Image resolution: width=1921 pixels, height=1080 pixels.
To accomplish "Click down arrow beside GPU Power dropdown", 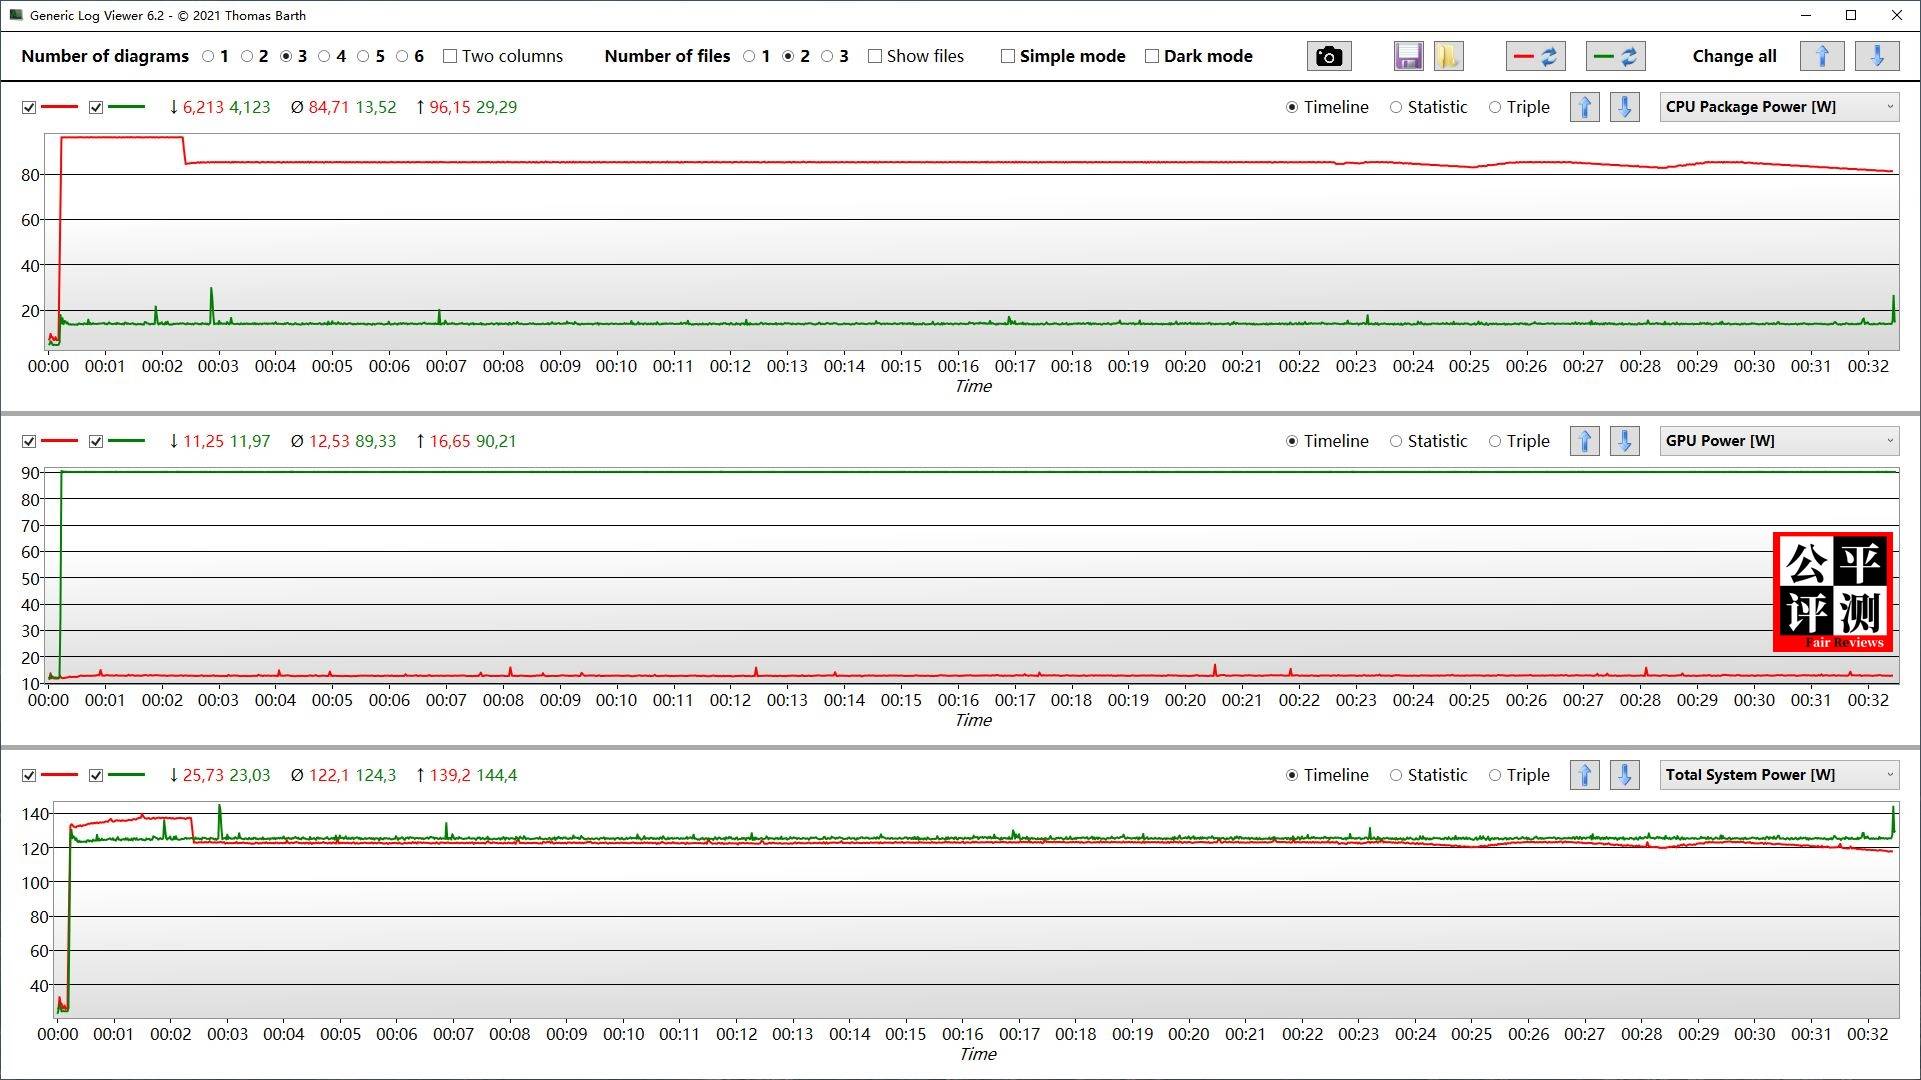I will point(1624,441).
